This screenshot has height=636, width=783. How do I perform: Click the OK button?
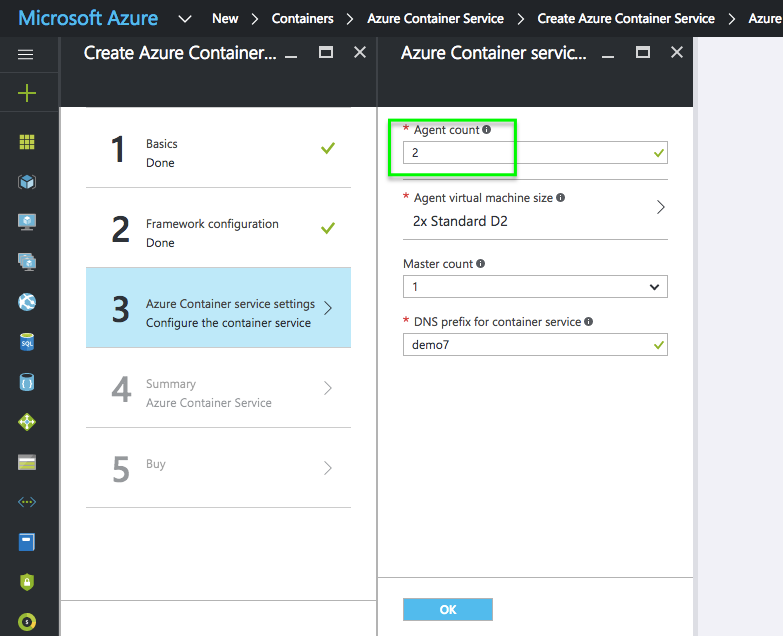[x=447, y=610]
